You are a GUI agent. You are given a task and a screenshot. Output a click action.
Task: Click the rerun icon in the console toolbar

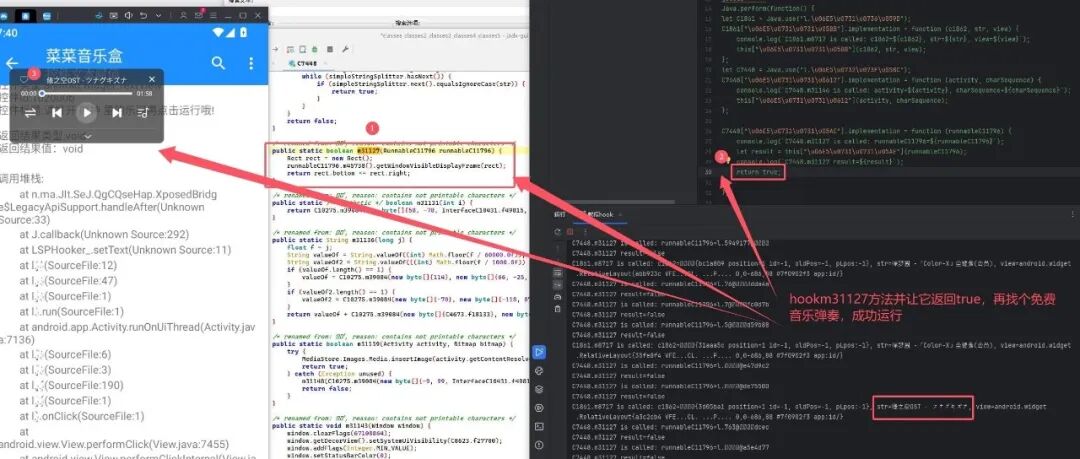tap(559, 232)
